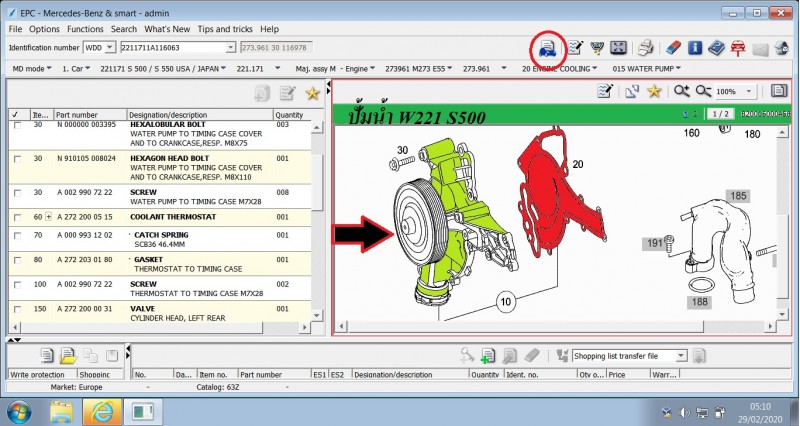Open the 100% zoom level dropdown
The width and height of the screenshot is (800, 426).
(748, 91)
